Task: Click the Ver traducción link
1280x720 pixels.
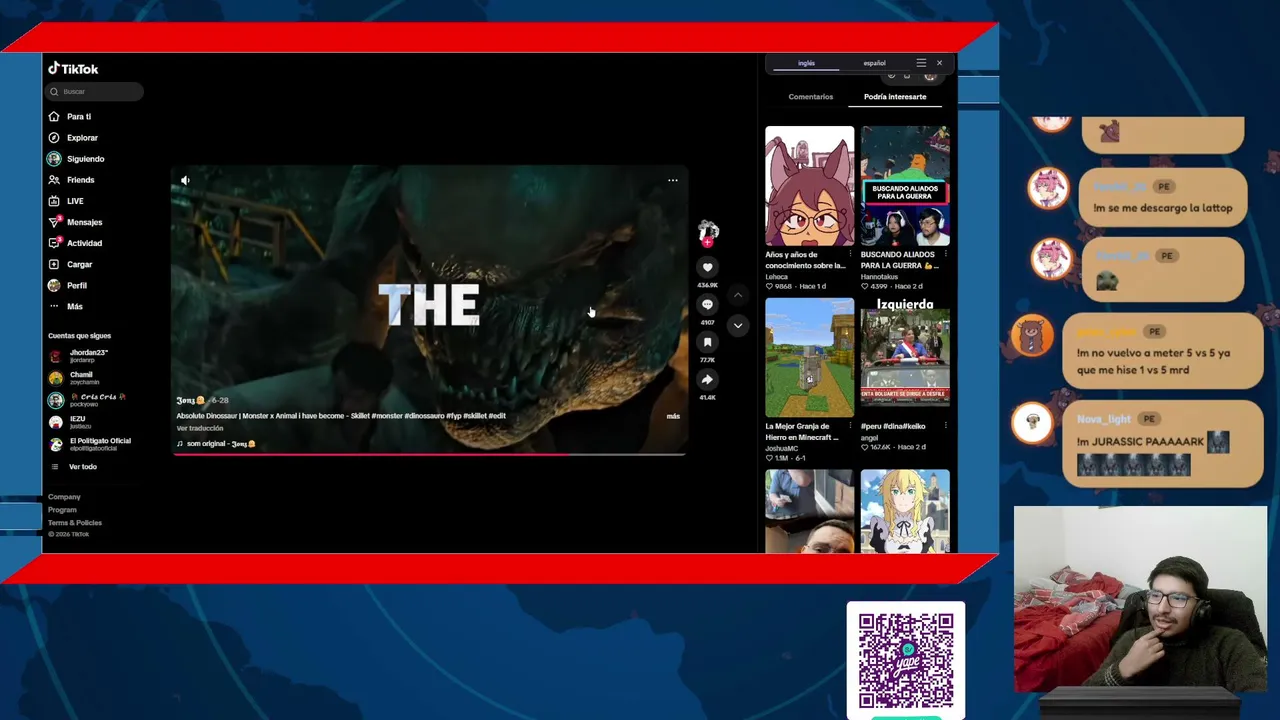Action: pyautogui.click(x=200, y=428)
